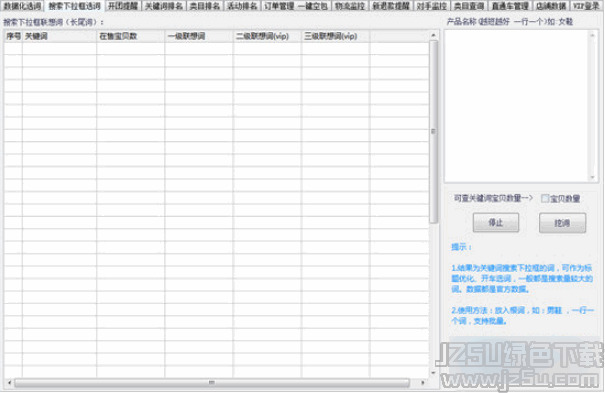Click the 可查关键词宝贝数量 label
Screen dimensions: 605x393
pyautogui.click(x=493, y=198)
